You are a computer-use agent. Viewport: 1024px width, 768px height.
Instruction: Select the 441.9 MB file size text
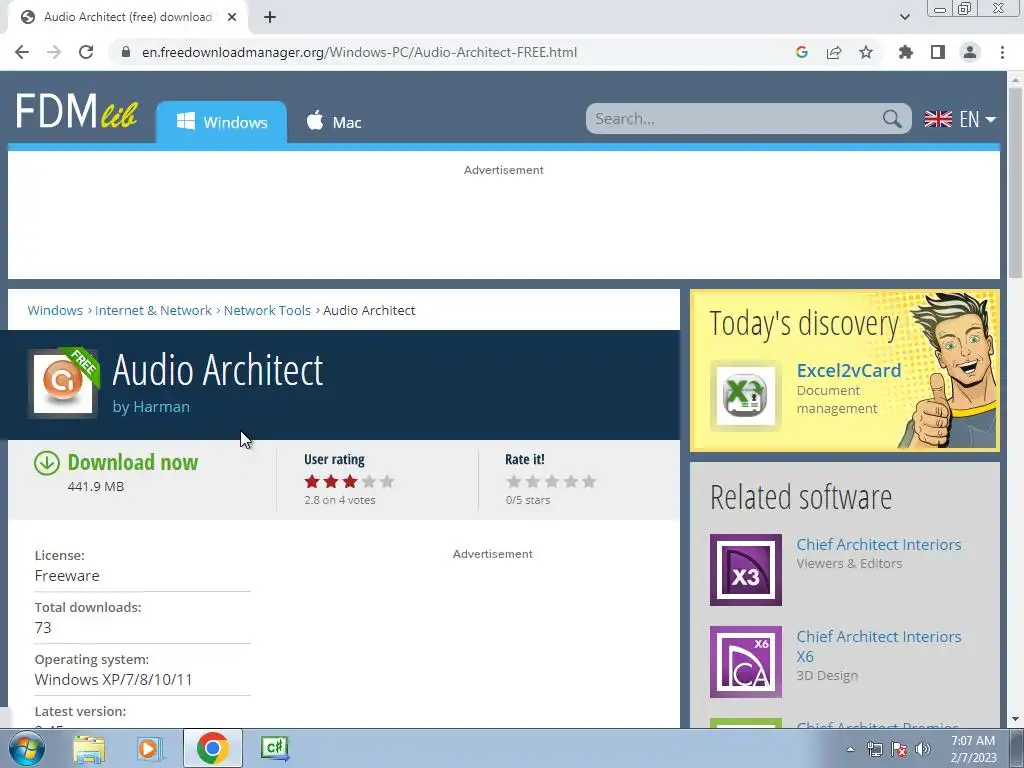[95, 487]
